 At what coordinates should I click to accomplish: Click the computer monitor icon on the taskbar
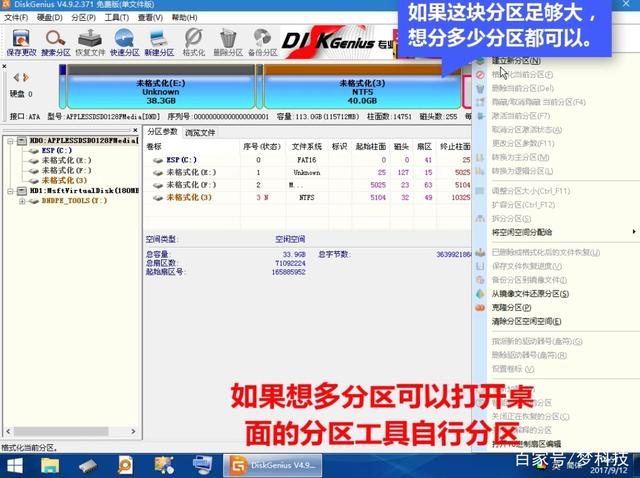click(x=202, y=465)
